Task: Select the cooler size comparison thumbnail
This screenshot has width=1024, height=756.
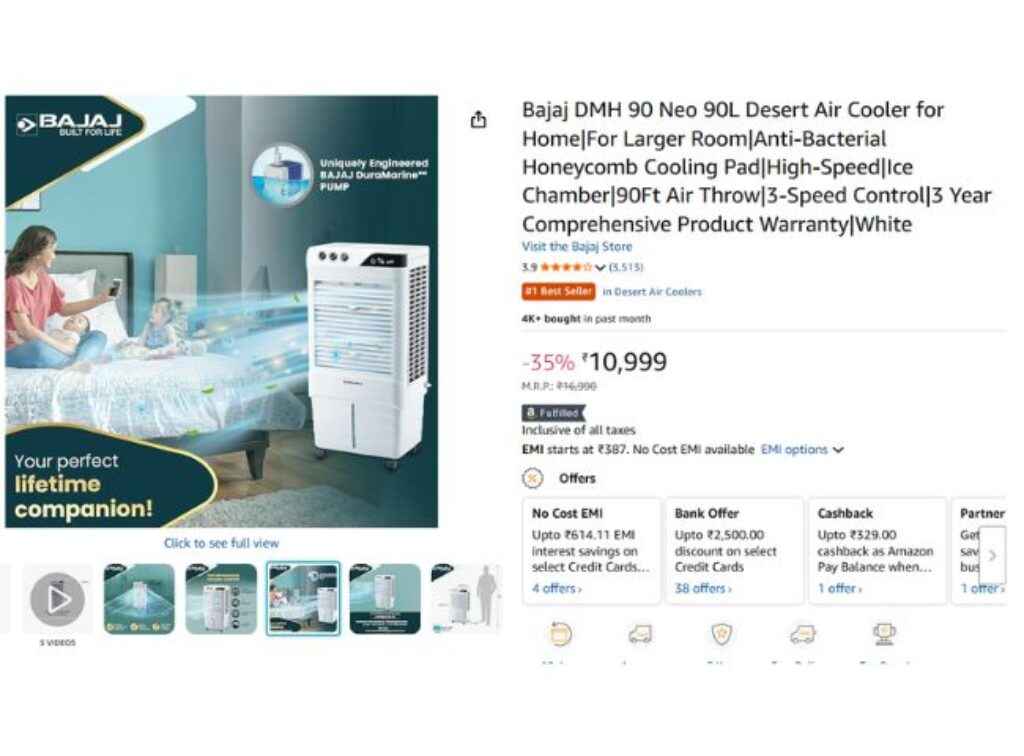Action: coord(466,599)
